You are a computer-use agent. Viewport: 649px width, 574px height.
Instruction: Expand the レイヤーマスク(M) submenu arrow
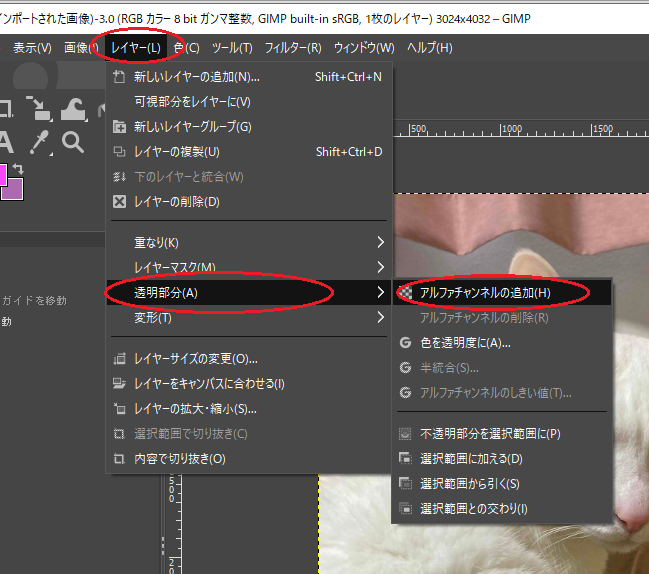click(380, 267)
